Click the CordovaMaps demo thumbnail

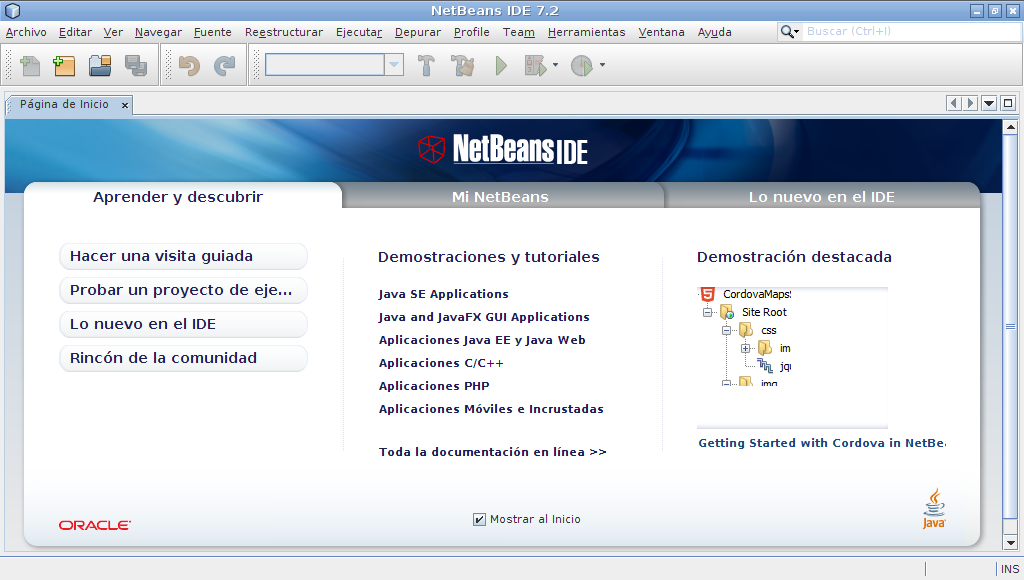click(793, 357)
